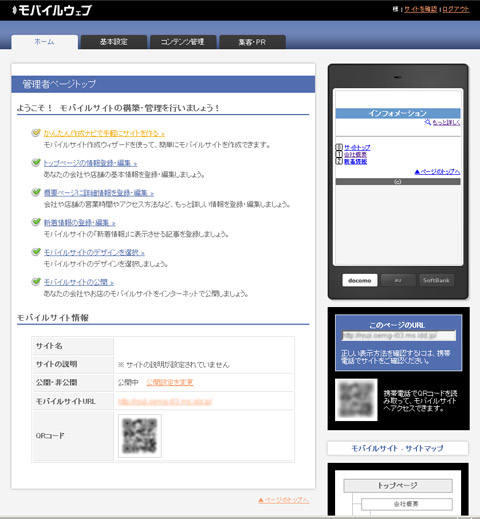Screen dimensions: 480x519
Task: Select トップページ node in the sitemap
Action: 398,486
